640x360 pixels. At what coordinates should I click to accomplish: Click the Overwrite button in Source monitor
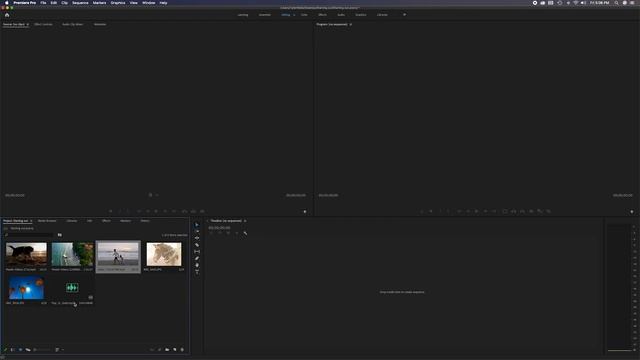(193, 211)
